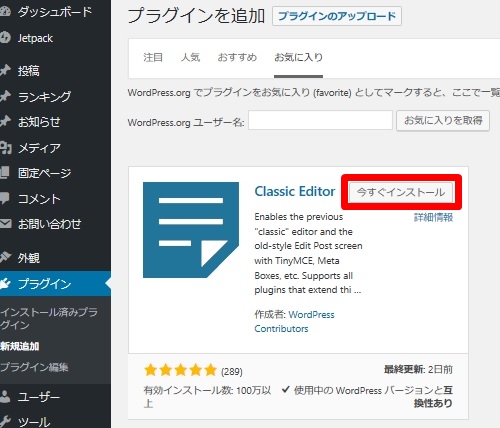Go to ダッシュボード dashboard icon

(5, 12)
